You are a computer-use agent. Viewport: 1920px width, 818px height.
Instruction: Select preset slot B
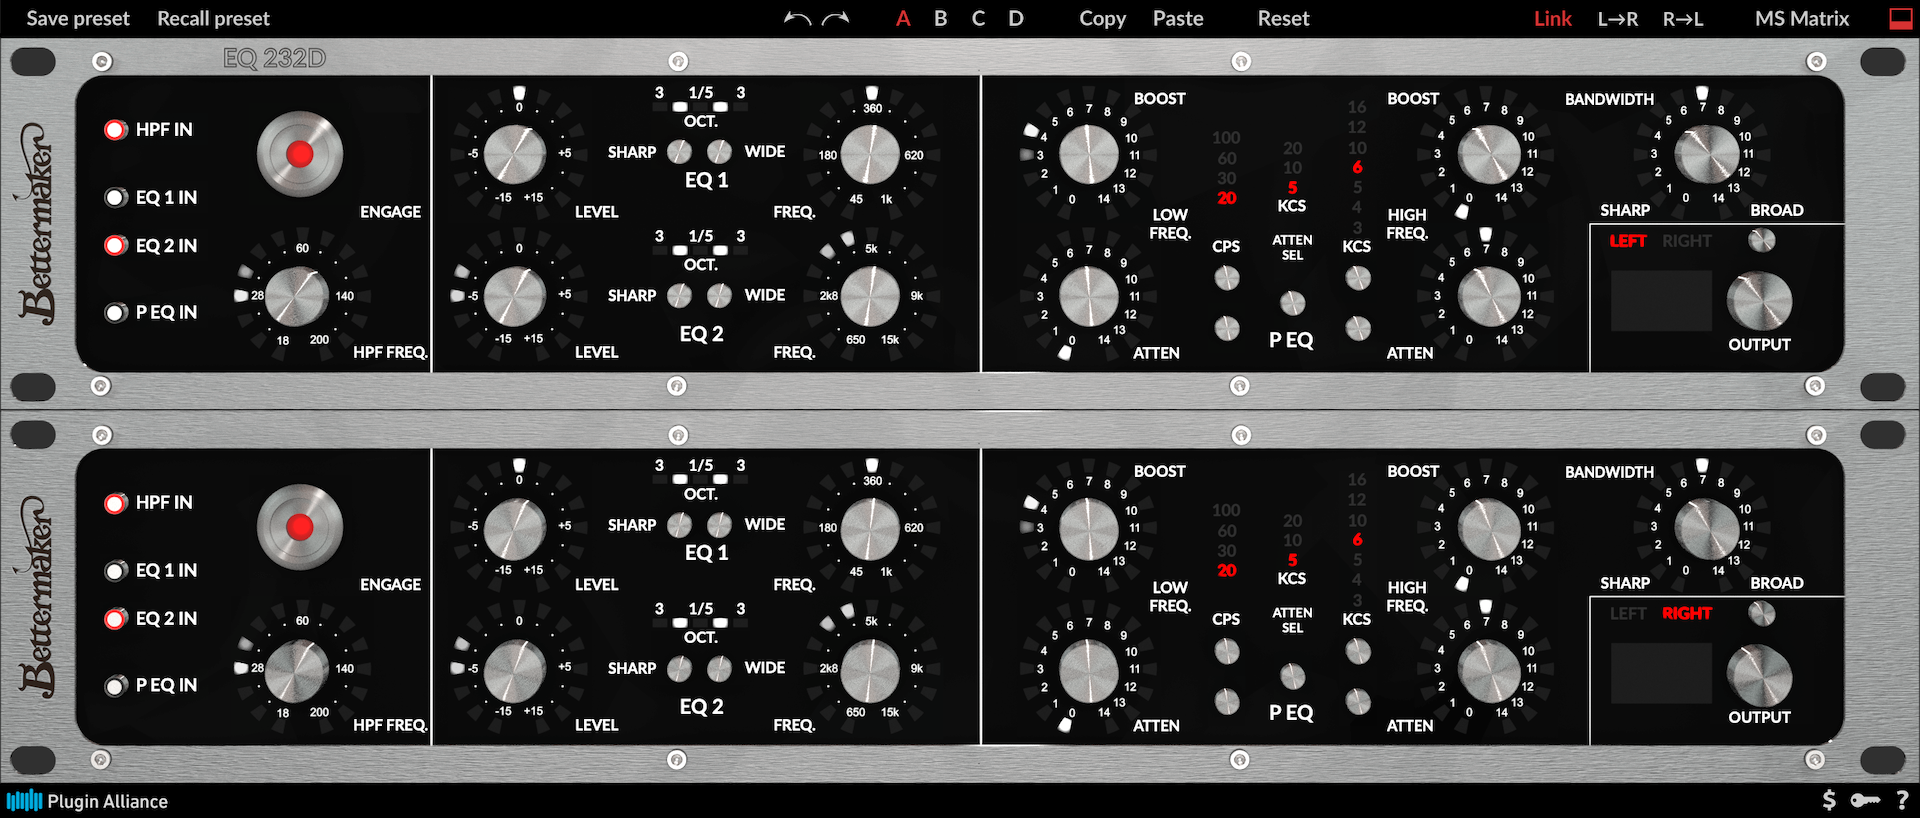pyautogui.click(x=940, y=18)
